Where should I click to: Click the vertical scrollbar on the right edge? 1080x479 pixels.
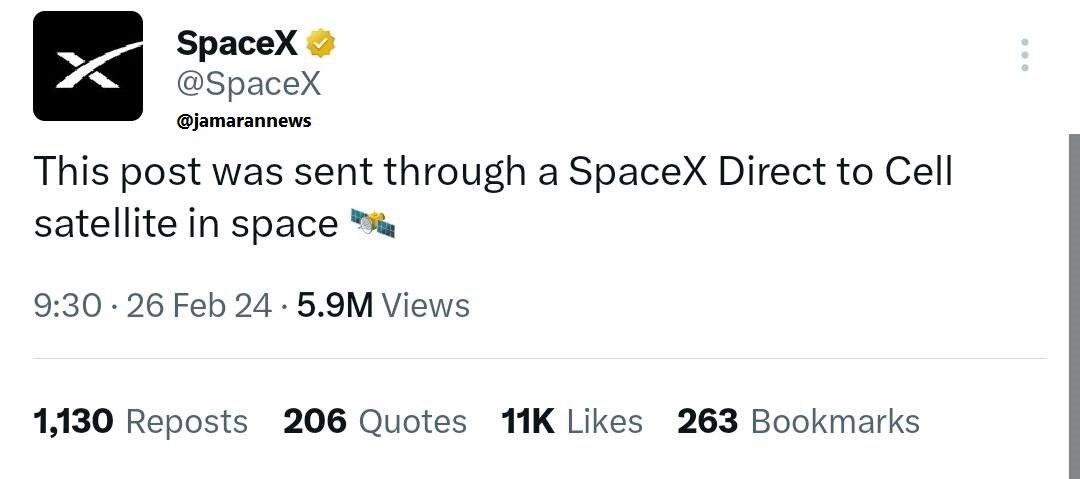coord(1074,300)
